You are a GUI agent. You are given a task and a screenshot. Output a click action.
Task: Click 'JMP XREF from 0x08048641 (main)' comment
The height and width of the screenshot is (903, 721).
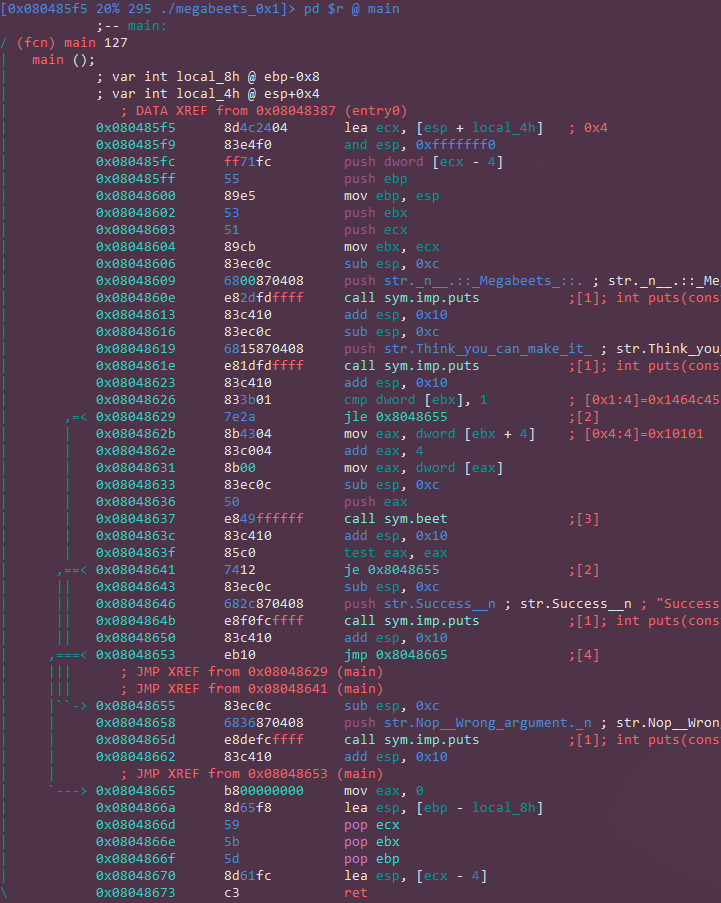(252, 689)
